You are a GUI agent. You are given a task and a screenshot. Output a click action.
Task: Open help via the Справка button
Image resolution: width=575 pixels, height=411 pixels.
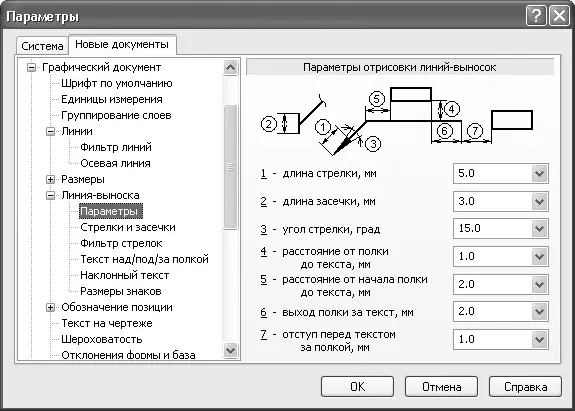[x=525, y=387]
